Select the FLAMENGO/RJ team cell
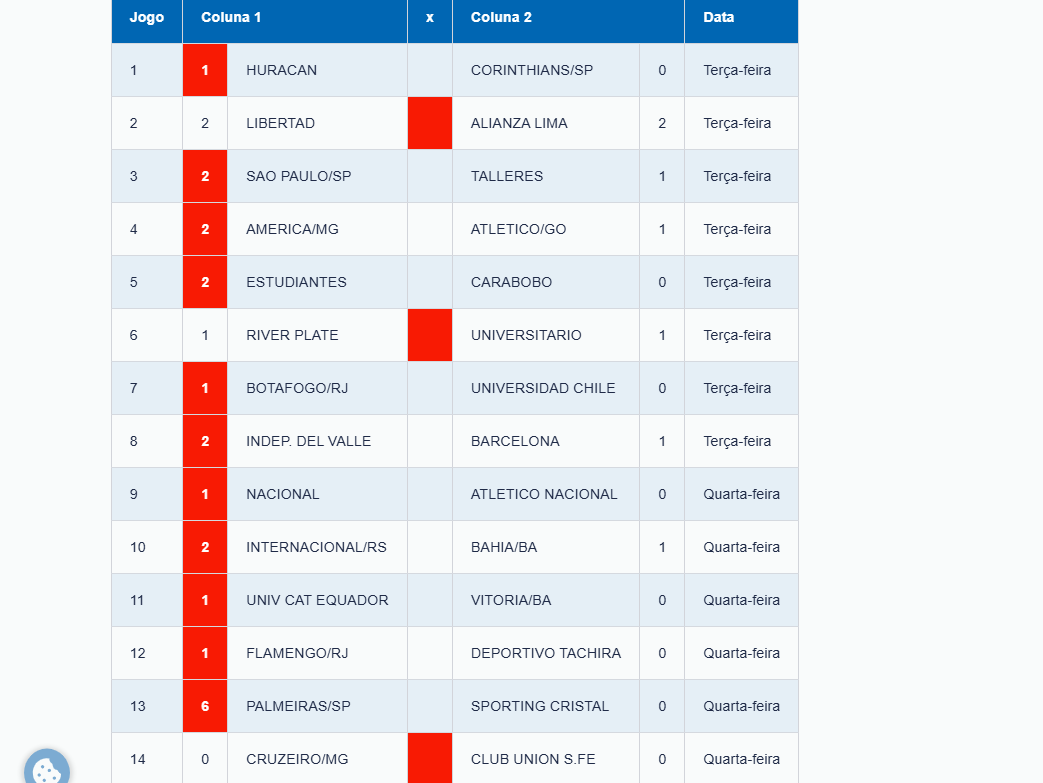The height and width of the screenshot is (783, 1043). pos(317,653)
